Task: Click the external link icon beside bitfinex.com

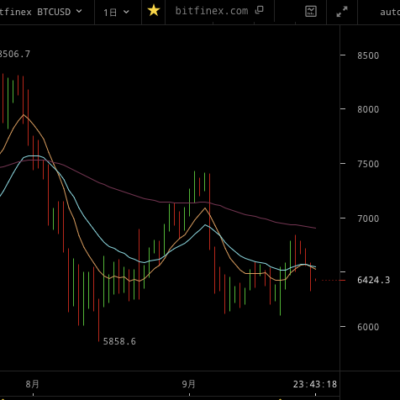Action: point(259,10)
